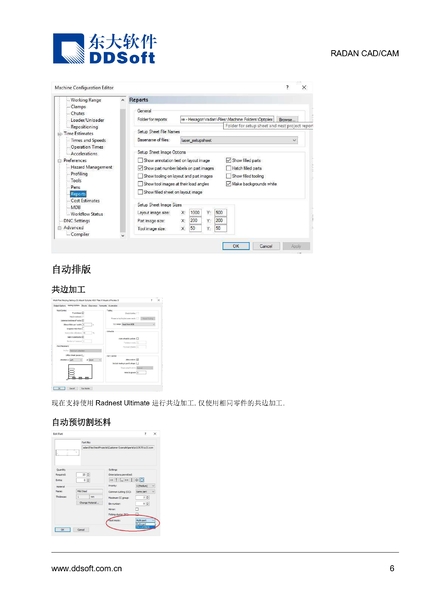Image resolution: width=424 pixels, height=600 pixels.
Task: Uncheck Show part number labels on part images
Action: (x=140, y=168)
